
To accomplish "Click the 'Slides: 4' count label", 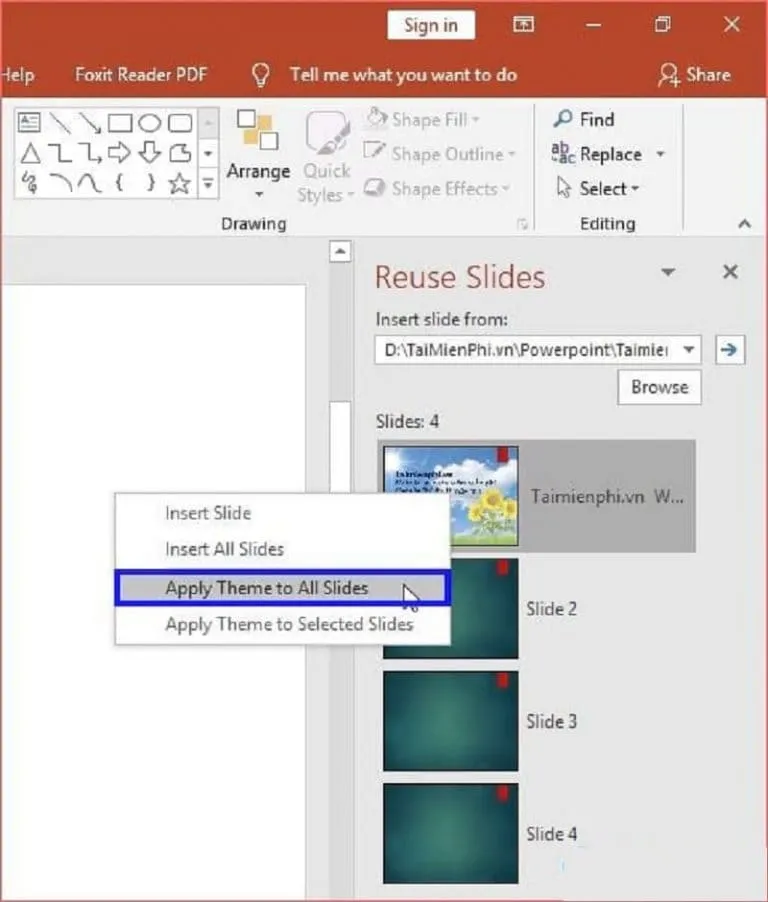I will (407, 422).
